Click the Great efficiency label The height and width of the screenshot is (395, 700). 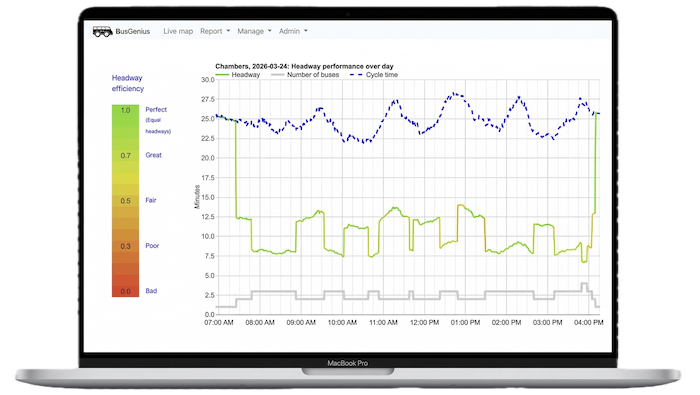tap(154, 155)
